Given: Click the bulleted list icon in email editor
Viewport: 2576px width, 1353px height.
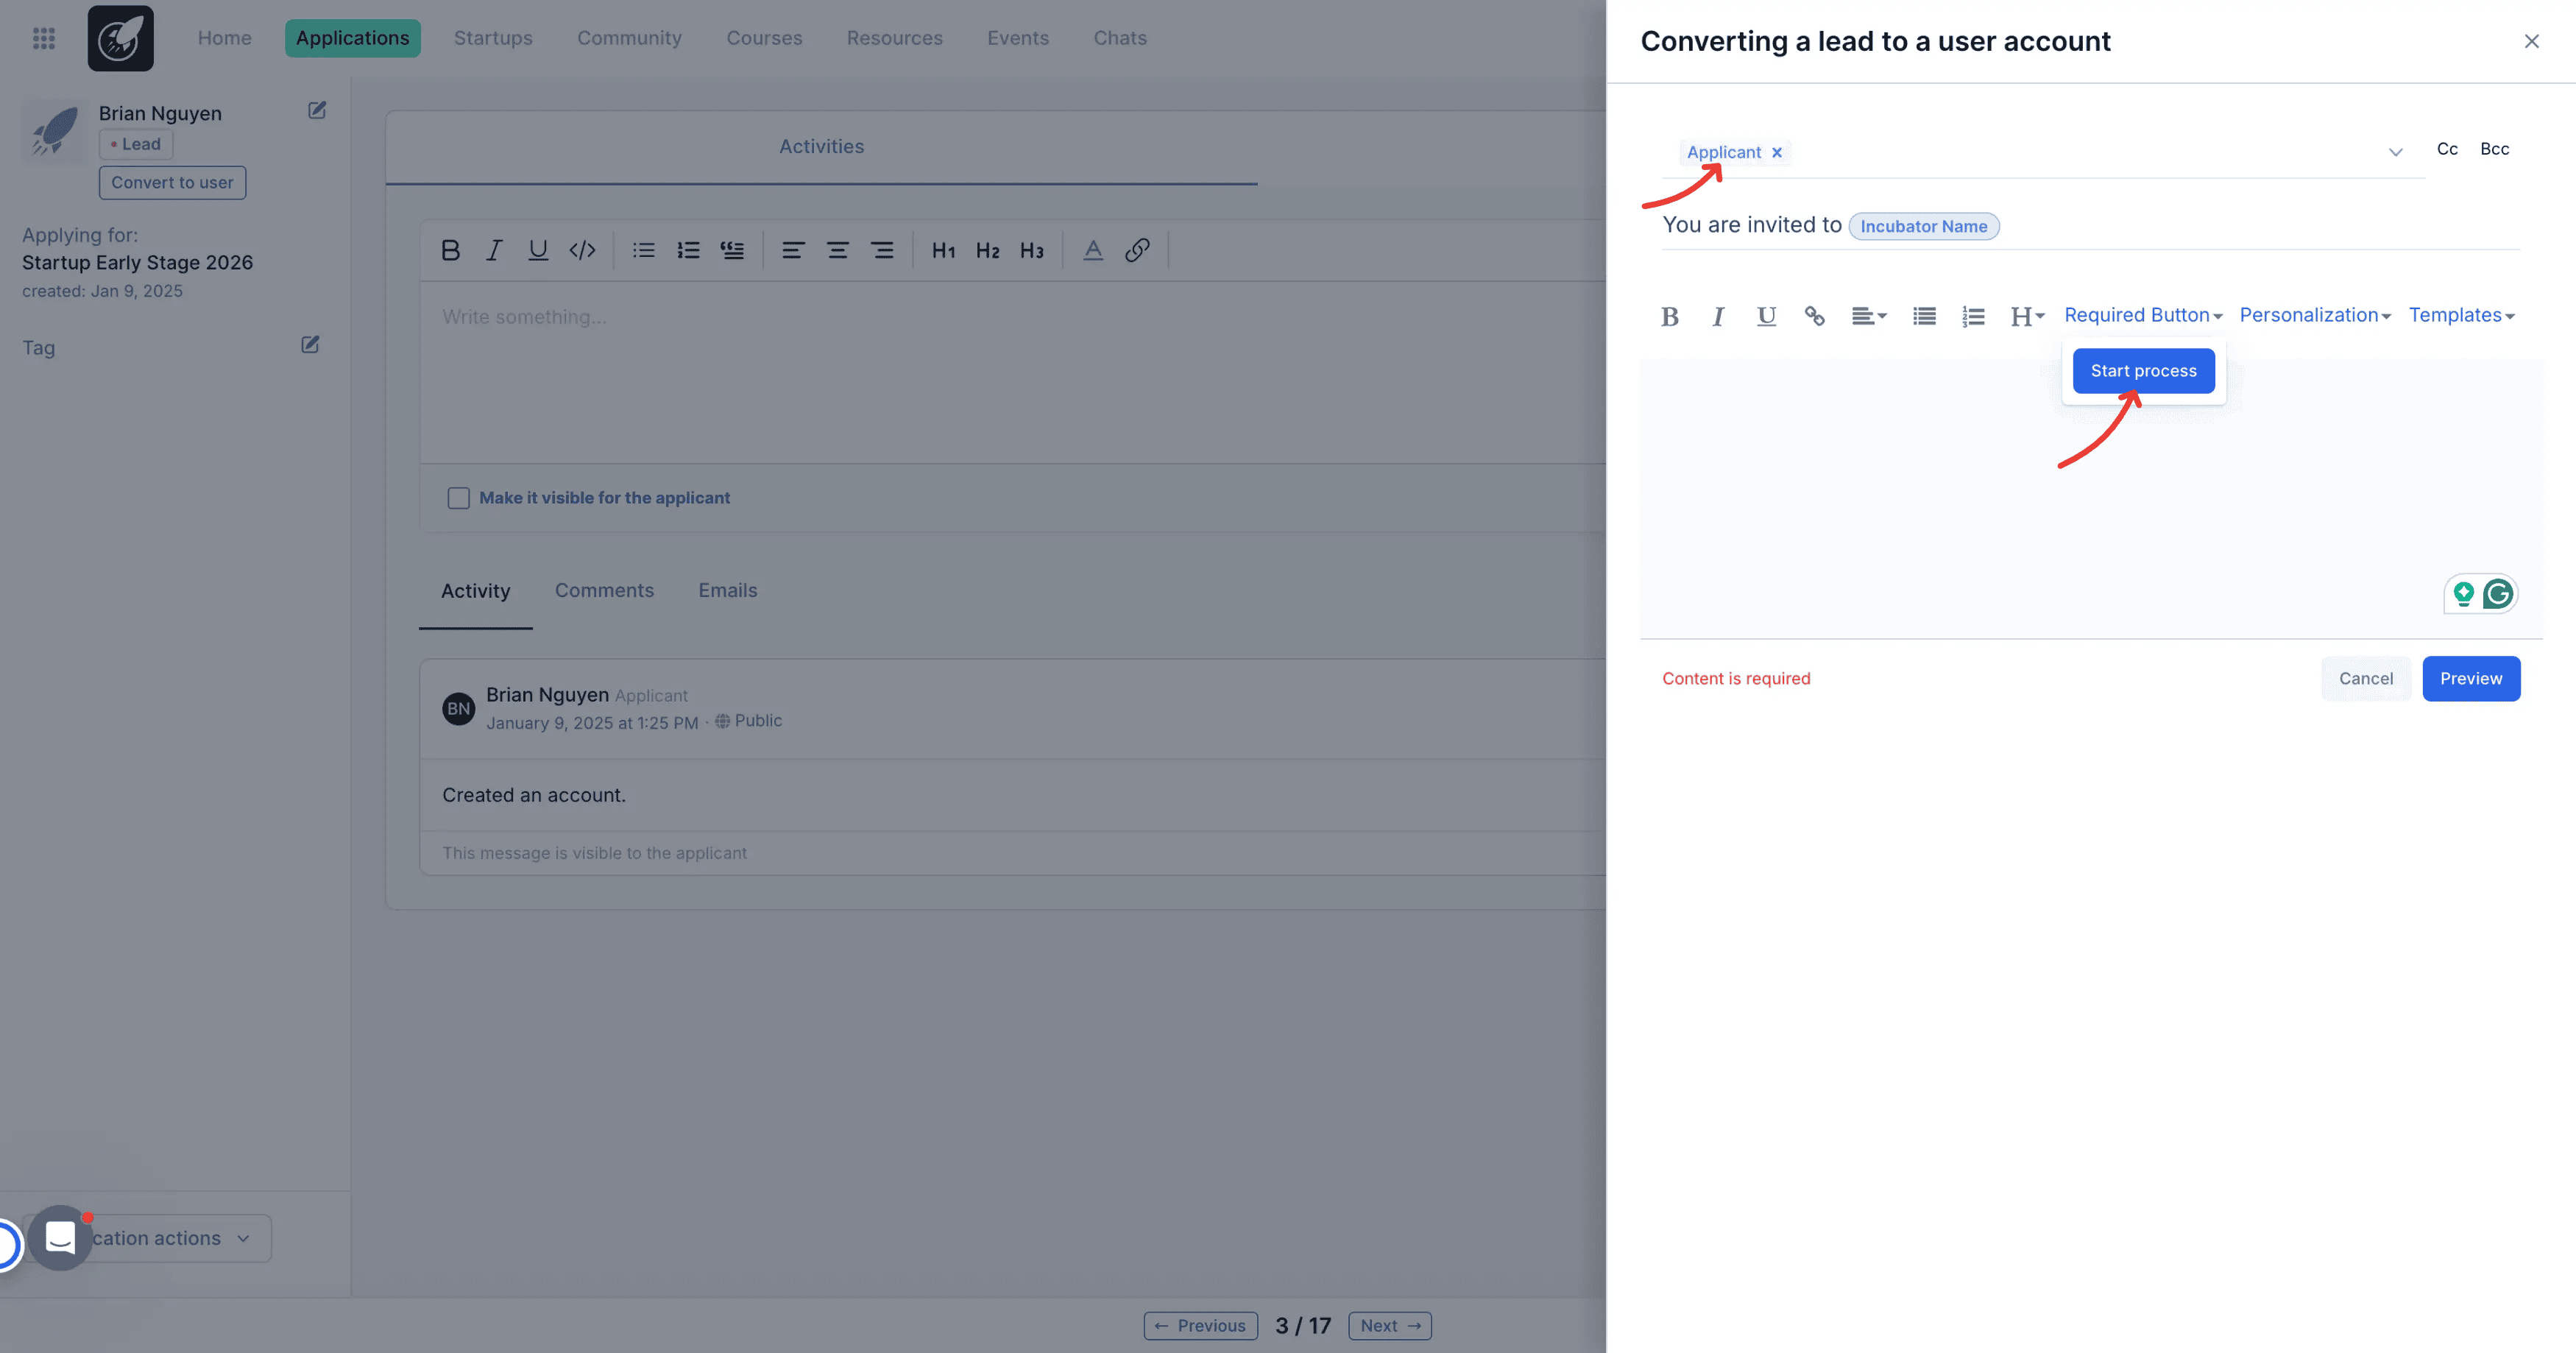Looking at the screenshot, I should [1924, 317].
